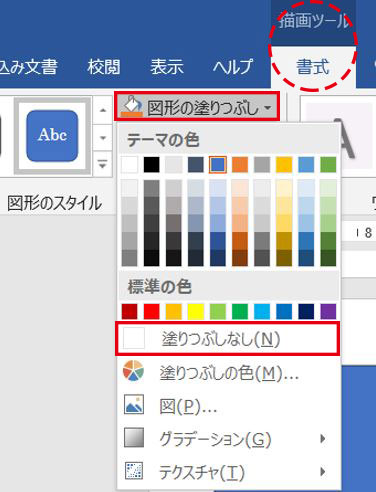376x492 pixels.
Task: Pick white theme color swatch
Action: [129, 165]
